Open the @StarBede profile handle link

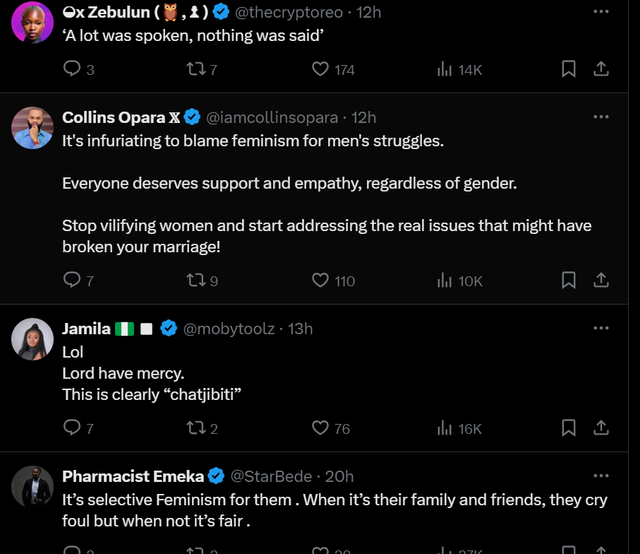point(271,476)
